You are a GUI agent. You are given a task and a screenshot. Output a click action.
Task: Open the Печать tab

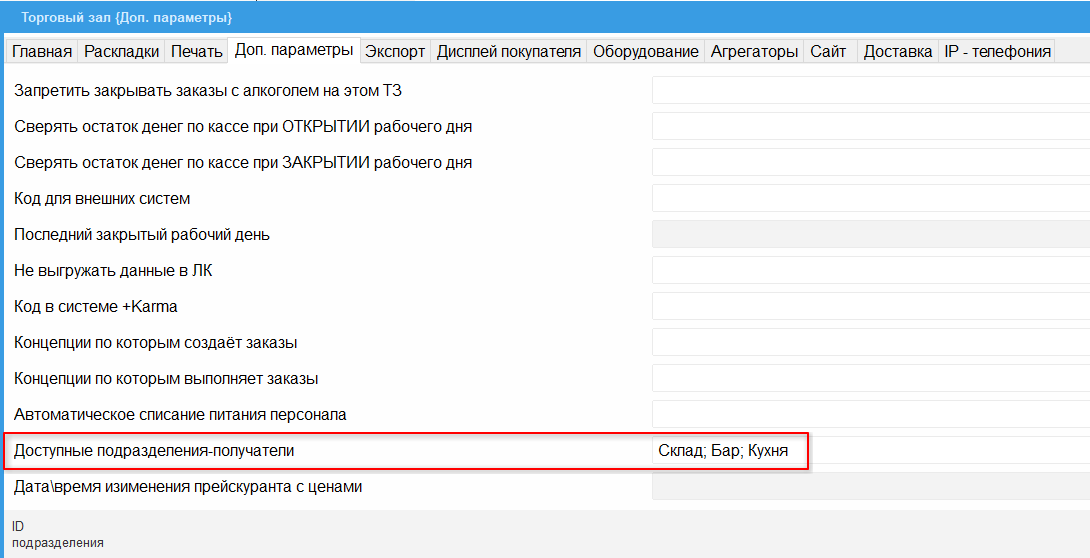[x=197, y=51]
